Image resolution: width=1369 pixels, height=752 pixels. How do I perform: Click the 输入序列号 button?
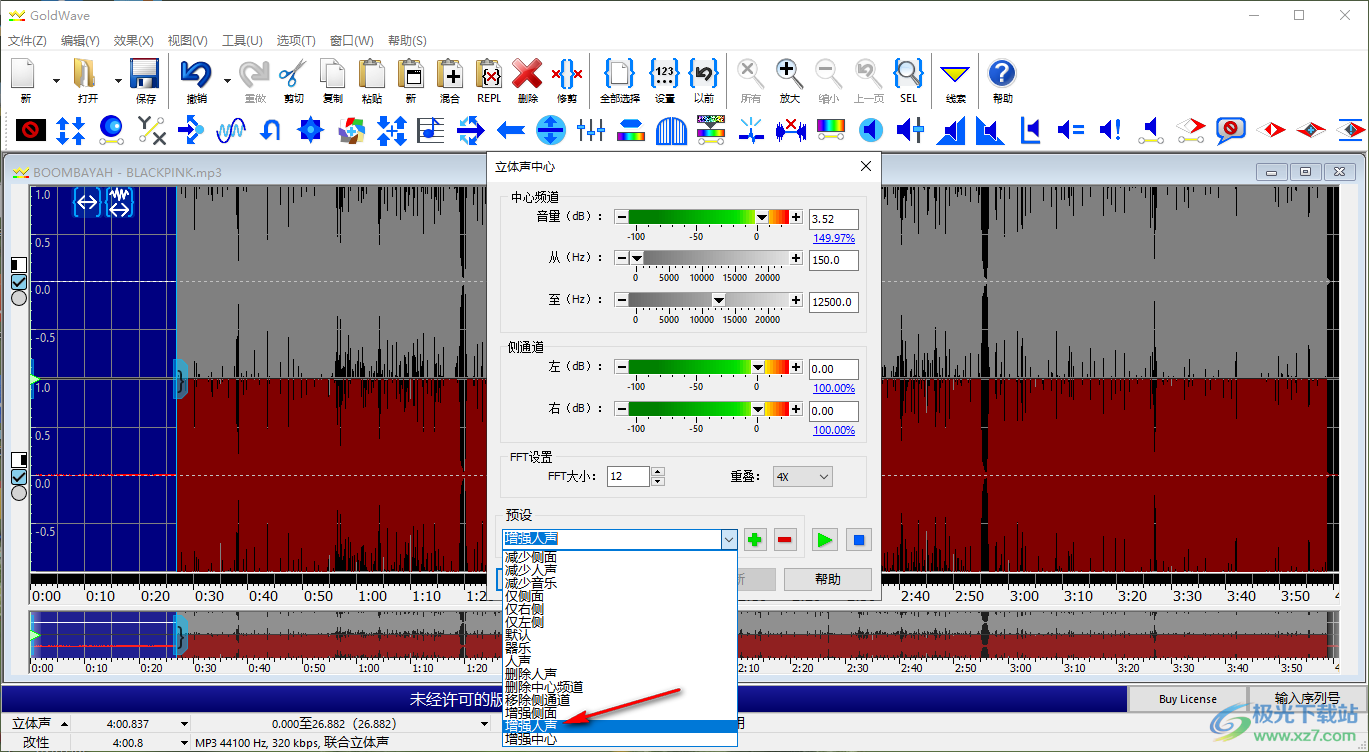tap(1307, 699)
